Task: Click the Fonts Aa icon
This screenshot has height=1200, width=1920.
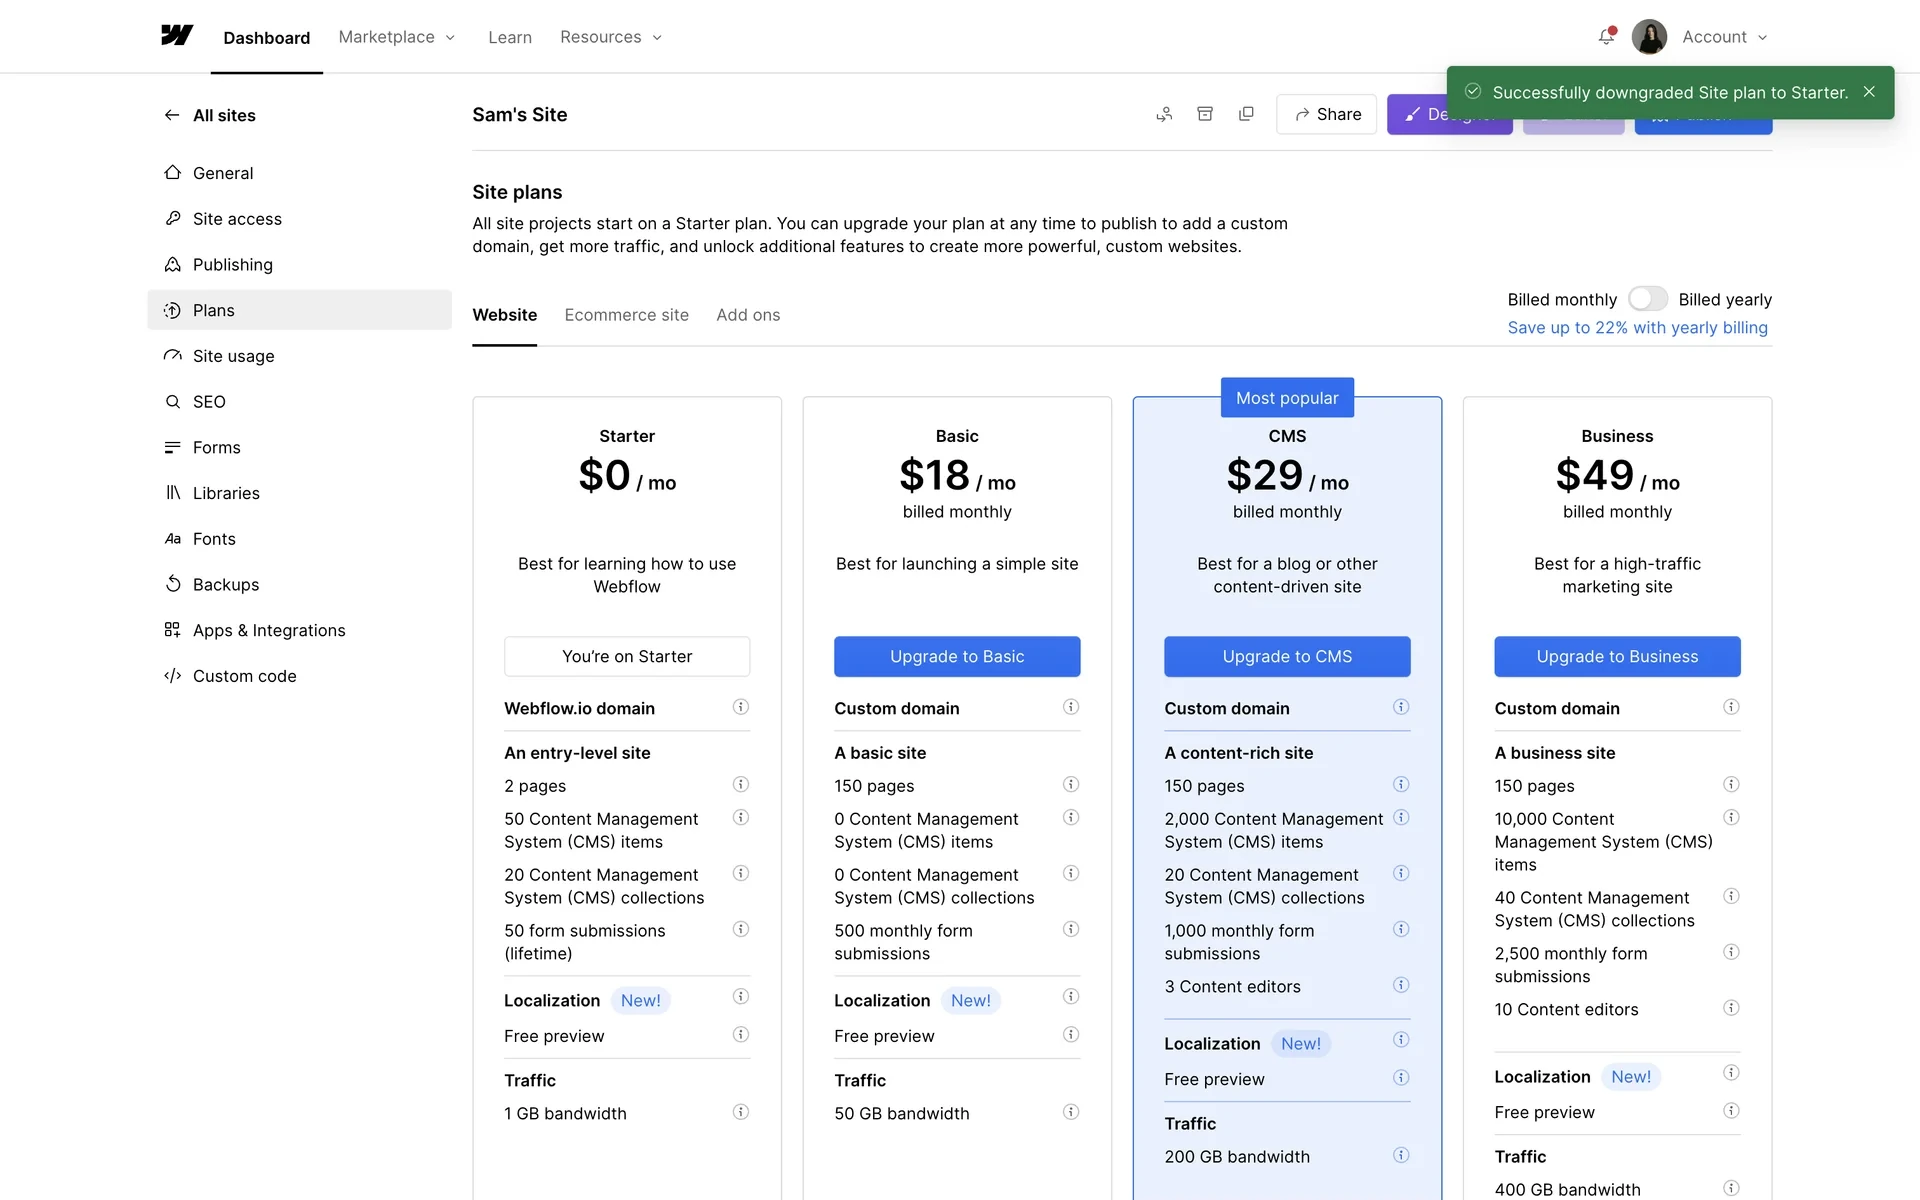Action: [172, 538]
